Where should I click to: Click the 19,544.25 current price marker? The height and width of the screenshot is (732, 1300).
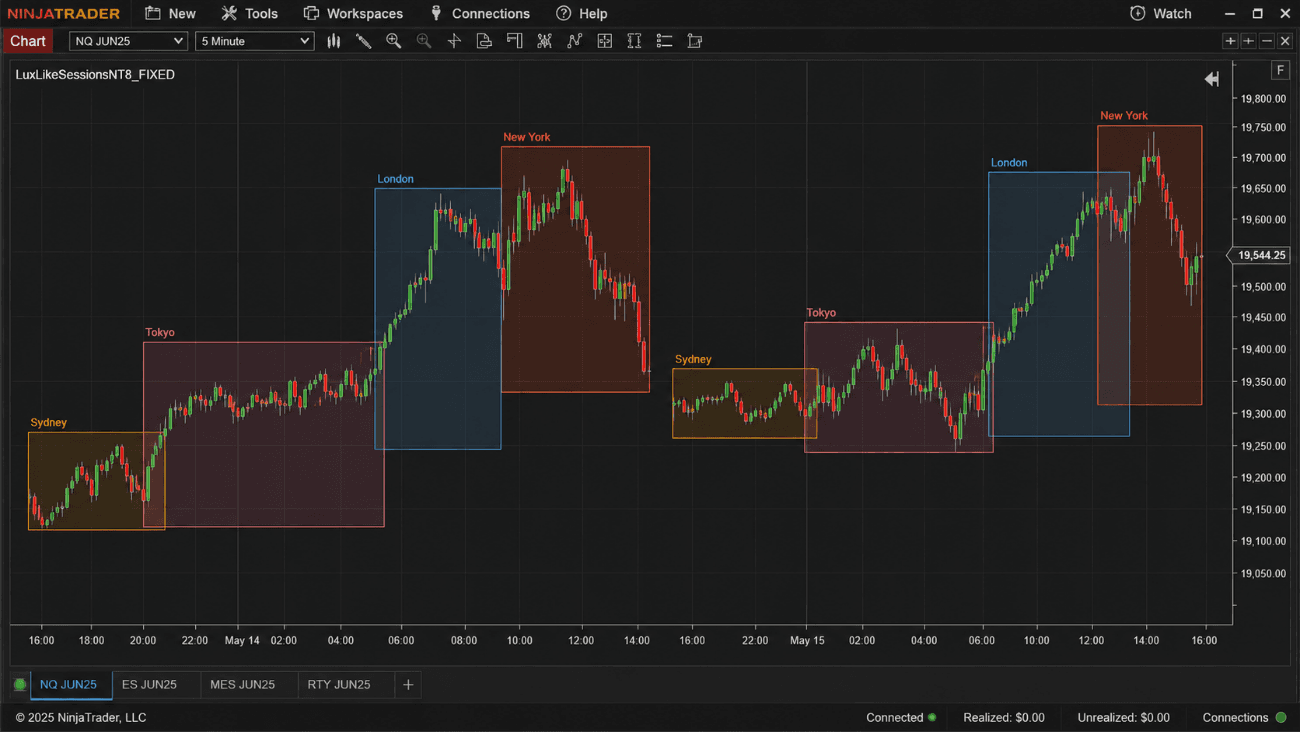(1261, 255)
